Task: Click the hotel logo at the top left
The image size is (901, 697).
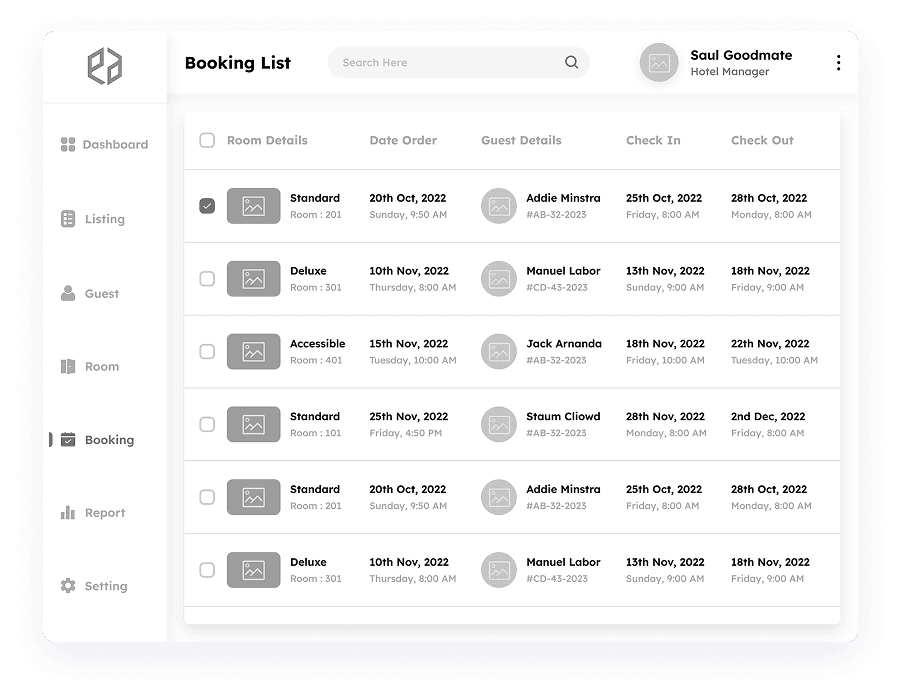Action: 104,66
